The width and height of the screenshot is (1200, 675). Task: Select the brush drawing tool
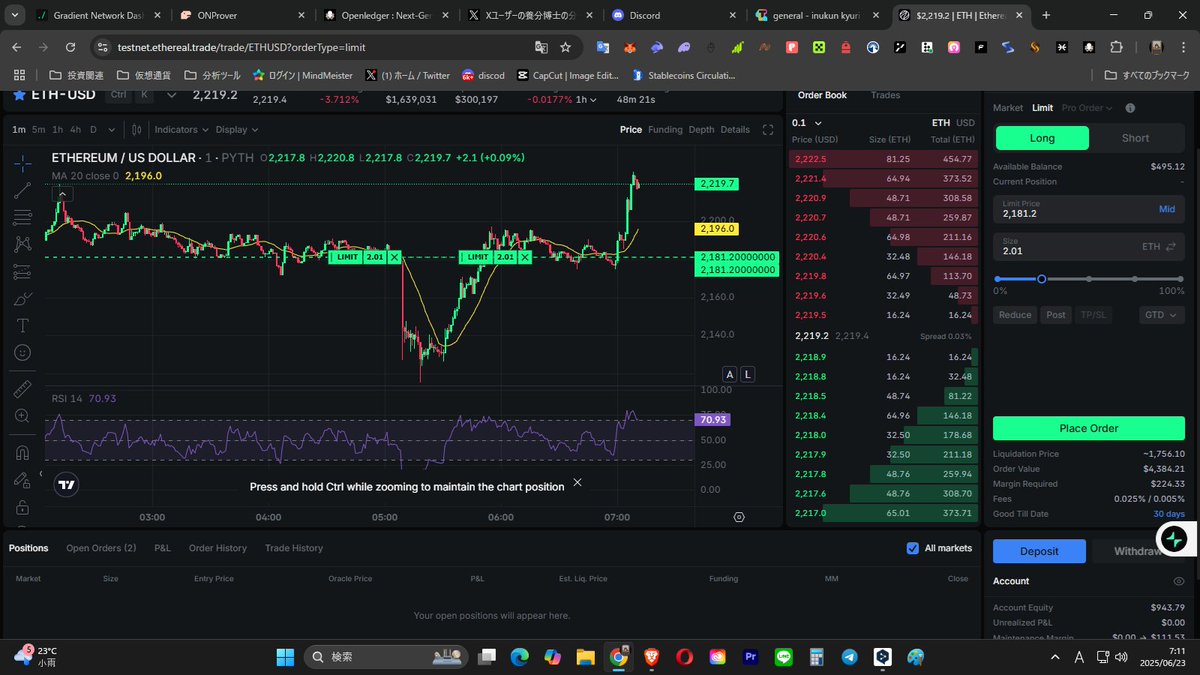pyautogui.click(x=22, y=298)
